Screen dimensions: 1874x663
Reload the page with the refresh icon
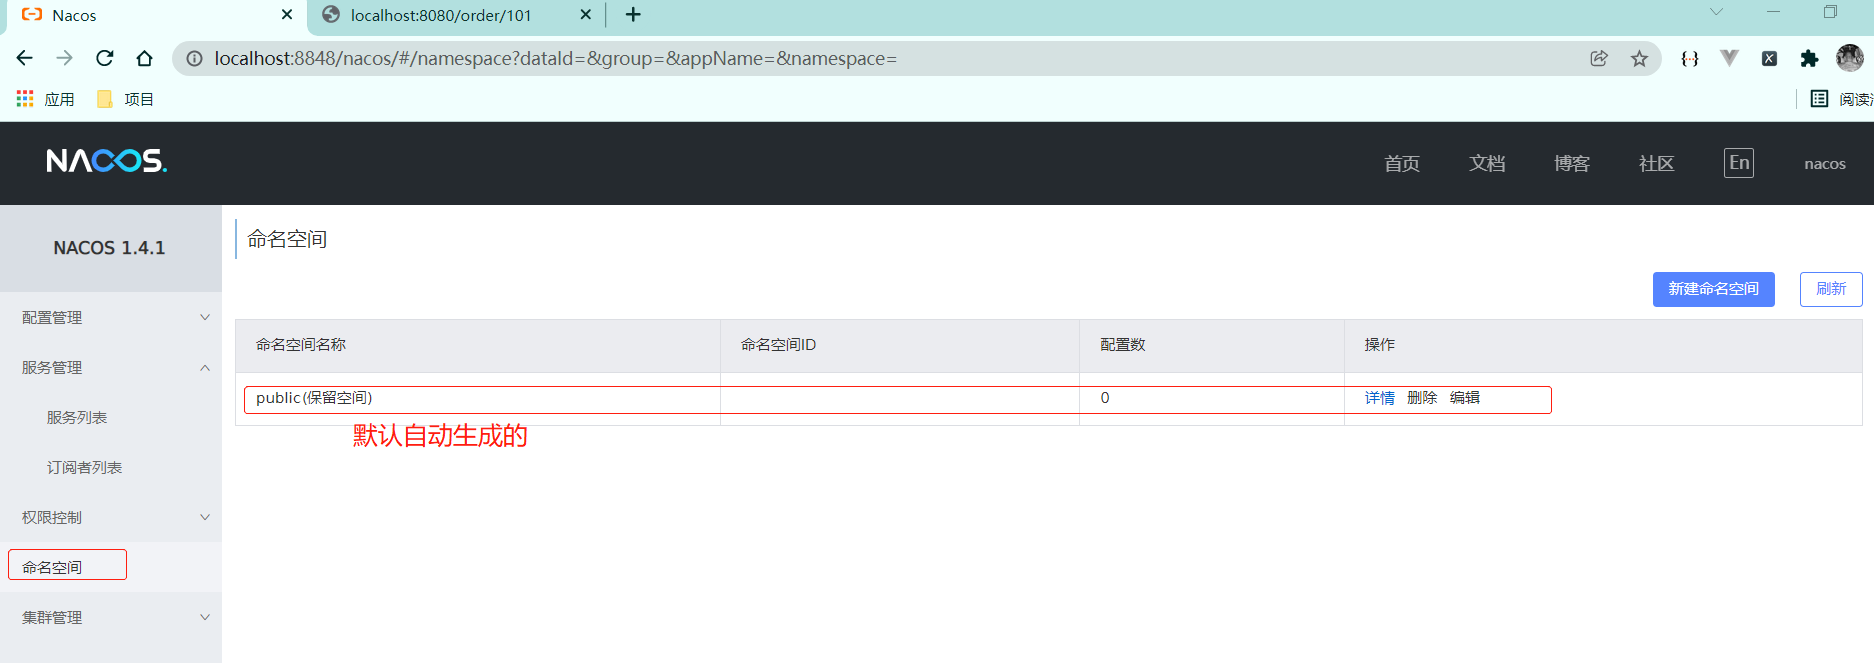tap(105, 58)
